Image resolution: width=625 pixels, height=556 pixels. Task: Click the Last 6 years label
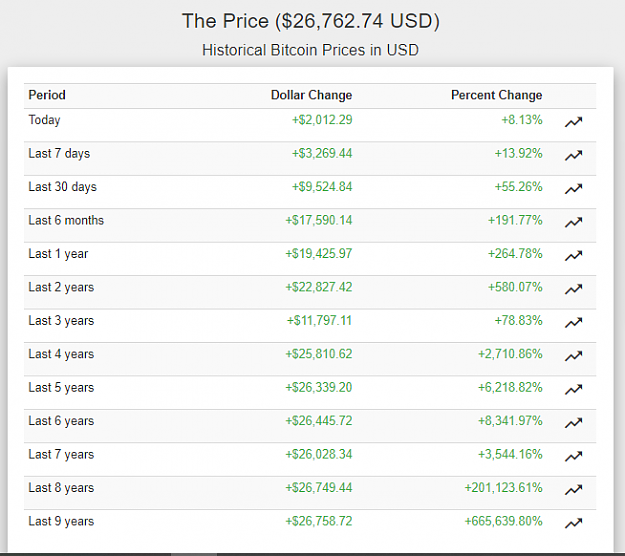61,421
